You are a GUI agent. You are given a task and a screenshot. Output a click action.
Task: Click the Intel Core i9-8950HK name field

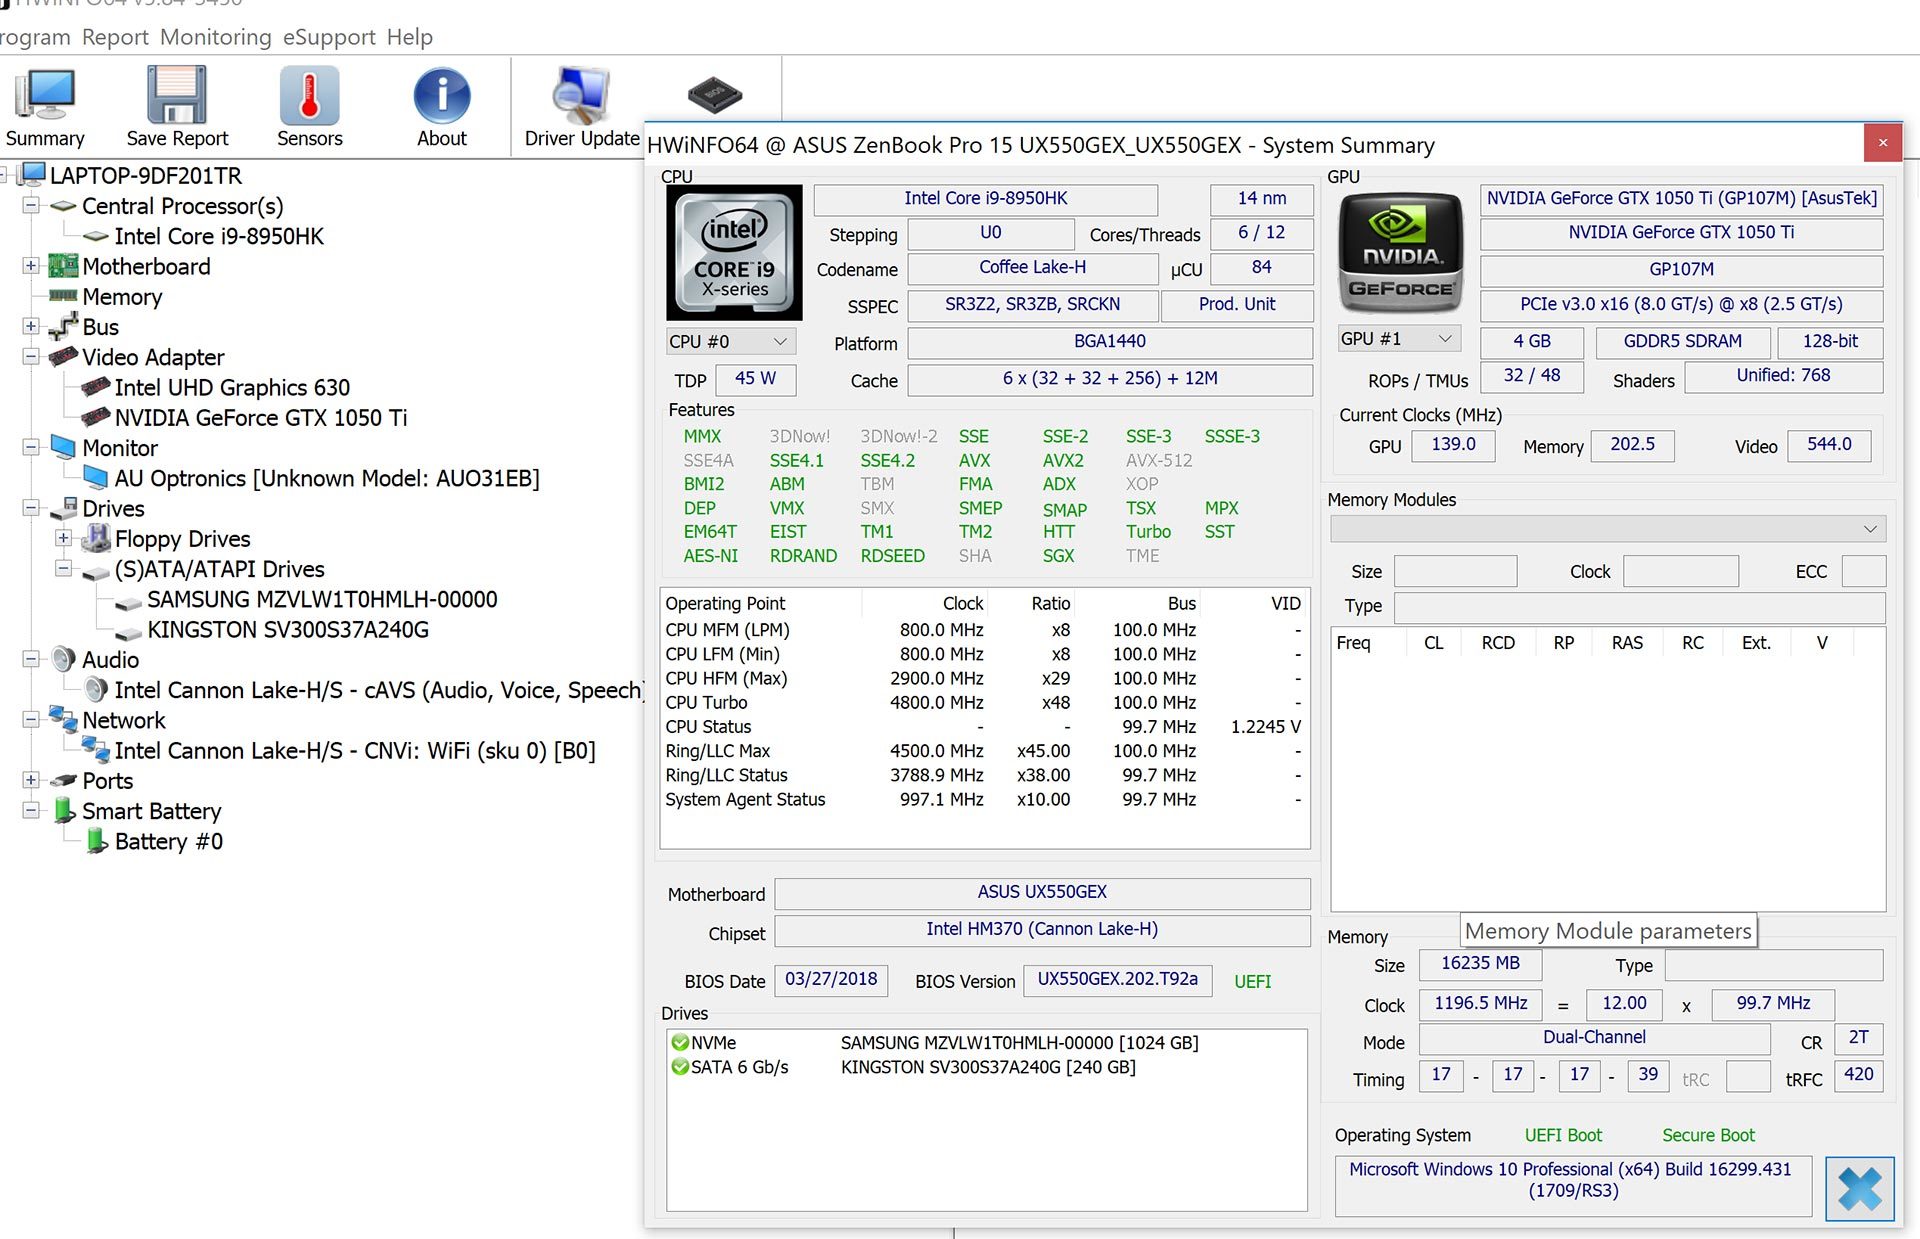[x=985, y=199]
